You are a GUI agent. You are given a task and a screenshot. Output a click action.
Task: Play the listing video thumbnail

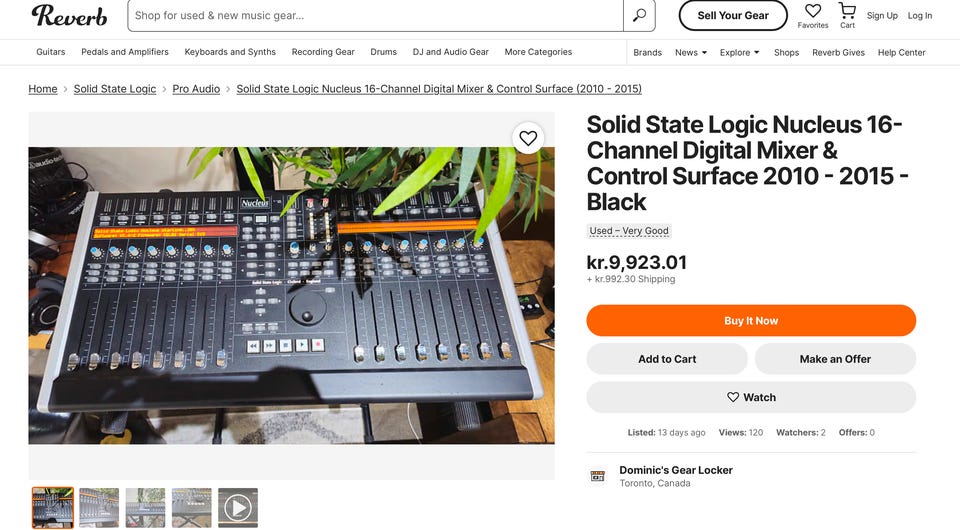pos(237,507)
